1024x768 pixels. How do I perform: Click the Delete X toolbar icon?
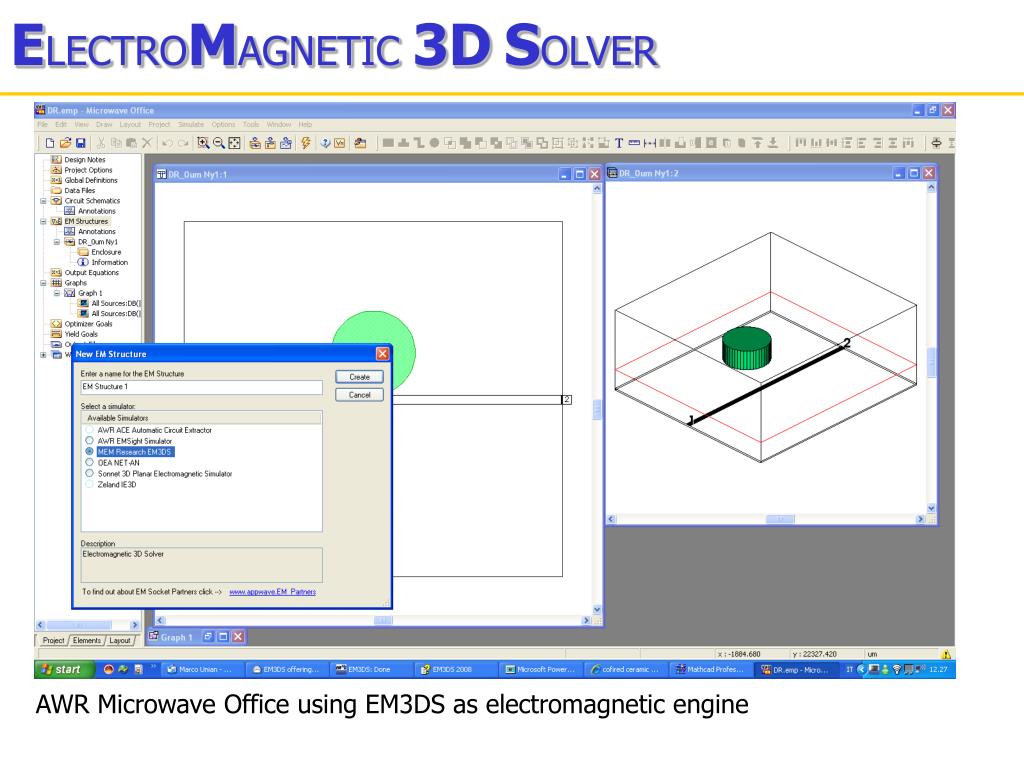tap(147, 143)
